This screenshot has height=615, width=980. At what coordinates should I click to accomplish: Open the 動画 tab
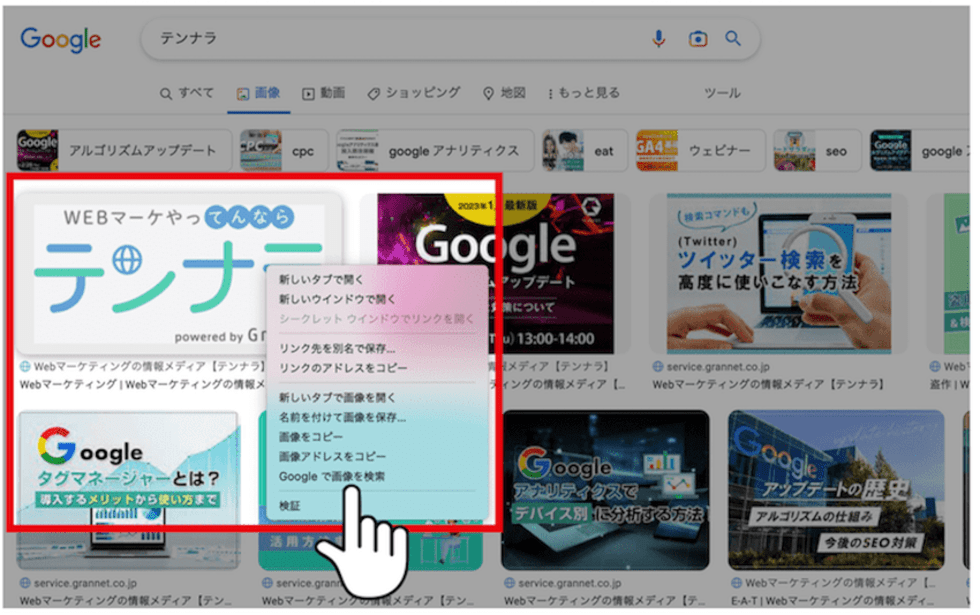pos(325,92)
